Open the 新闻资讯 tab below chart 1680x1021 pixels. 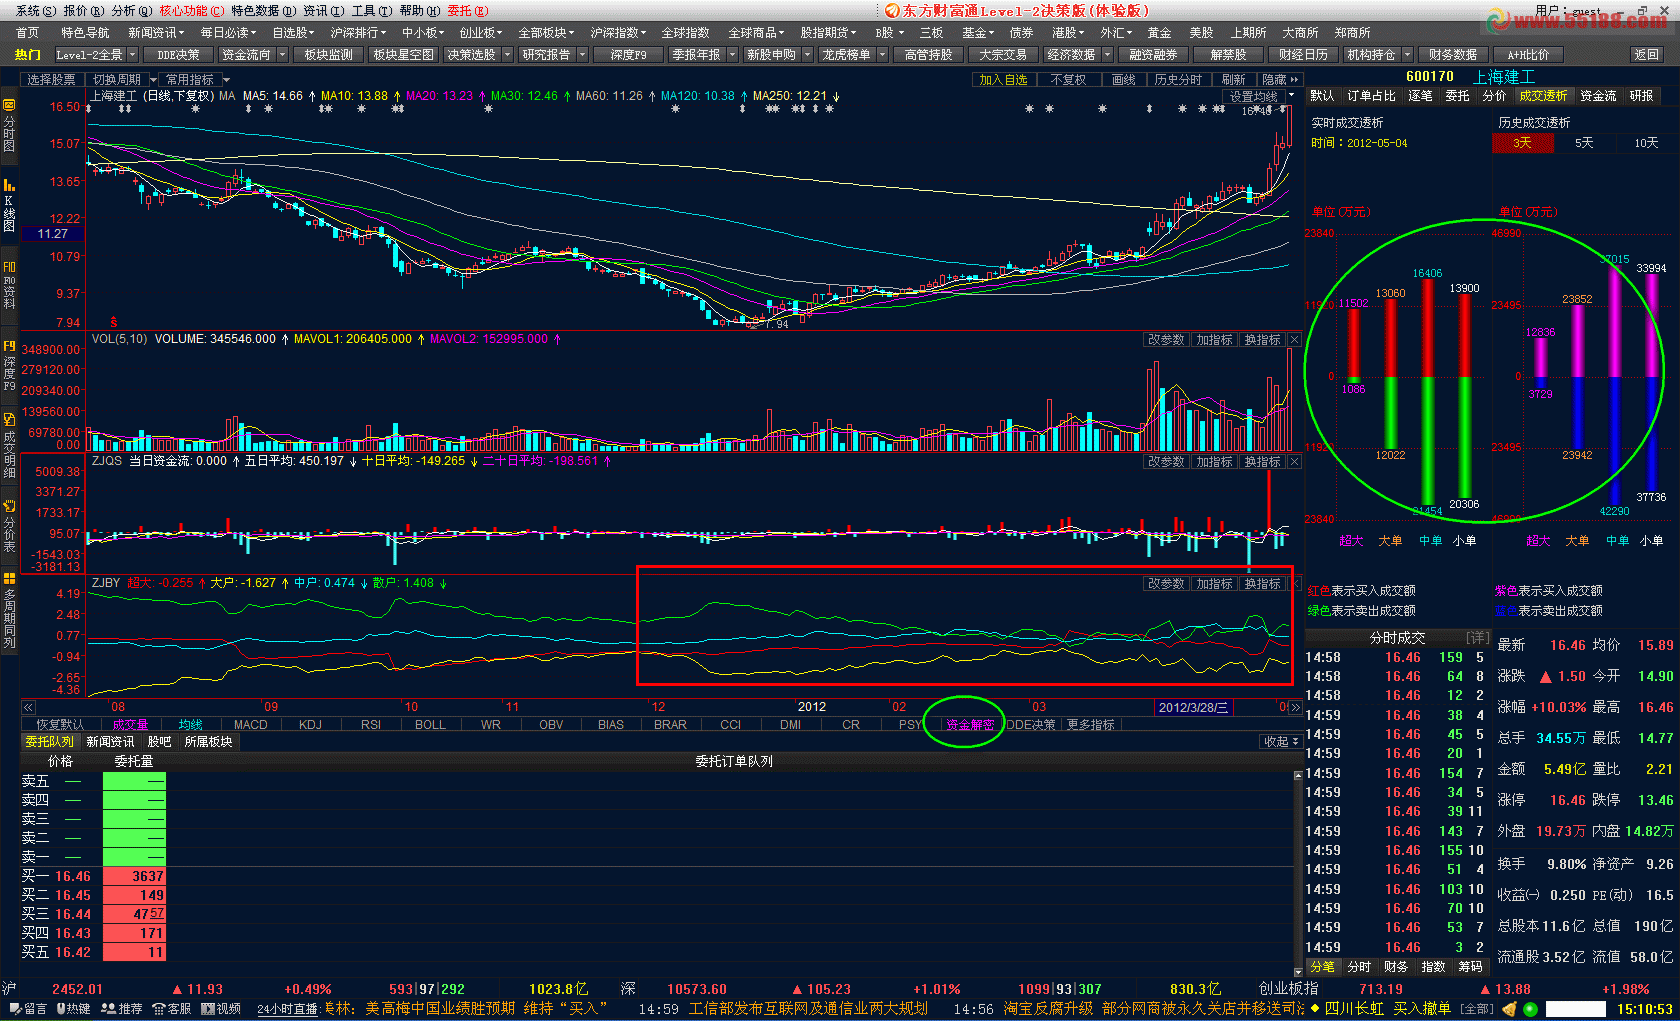coord(110,742)
